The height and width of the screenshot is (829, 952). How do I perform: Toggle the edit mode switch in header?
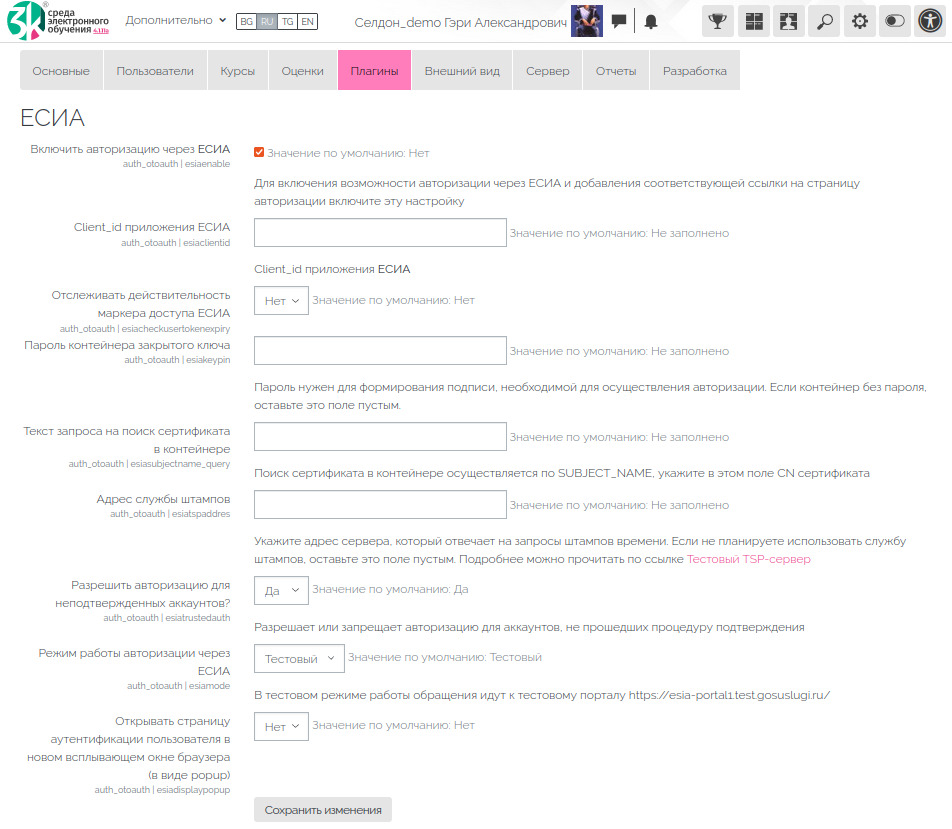click(895, 21)
